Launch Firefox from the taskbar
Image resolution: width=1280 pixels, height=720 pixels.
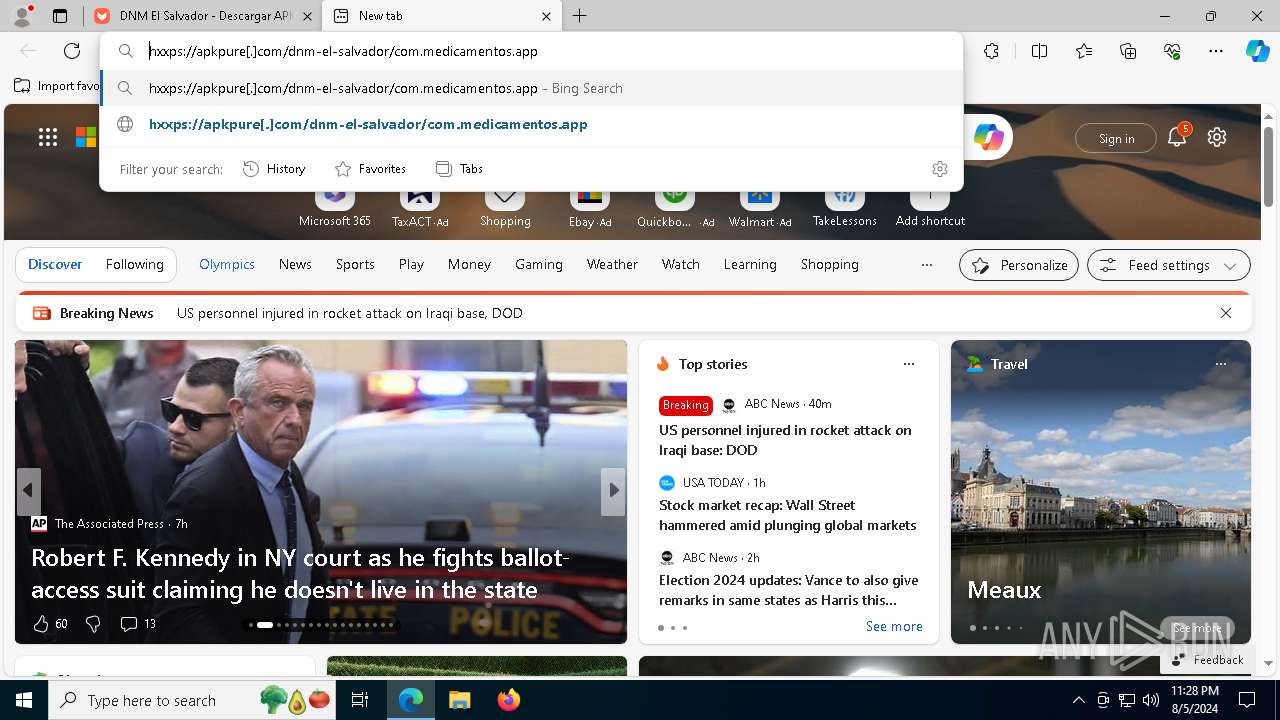pyautogui.click(x=509, y=700)
